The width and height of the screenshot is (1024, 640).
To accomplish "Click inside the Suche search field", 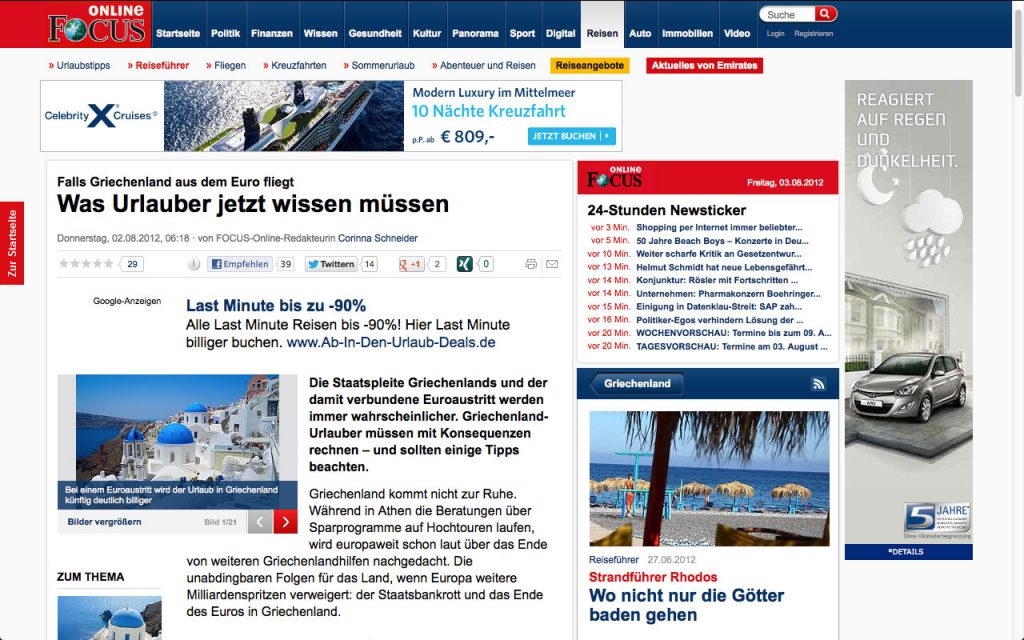I will coord(787,14).
